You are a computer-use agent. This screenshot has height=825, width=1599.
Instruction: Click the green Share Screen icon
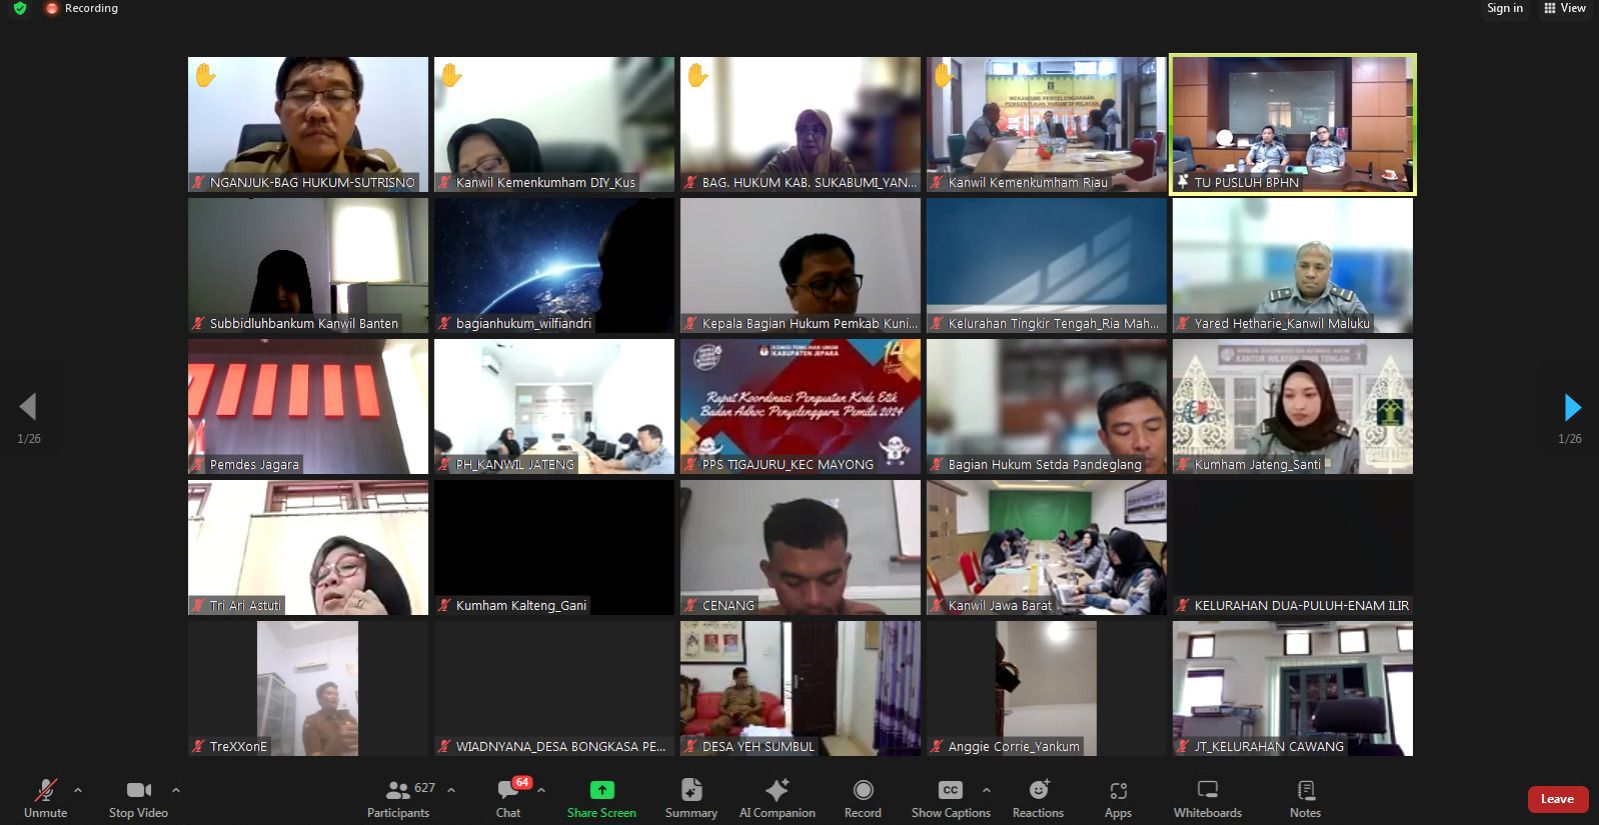point(601,790)
